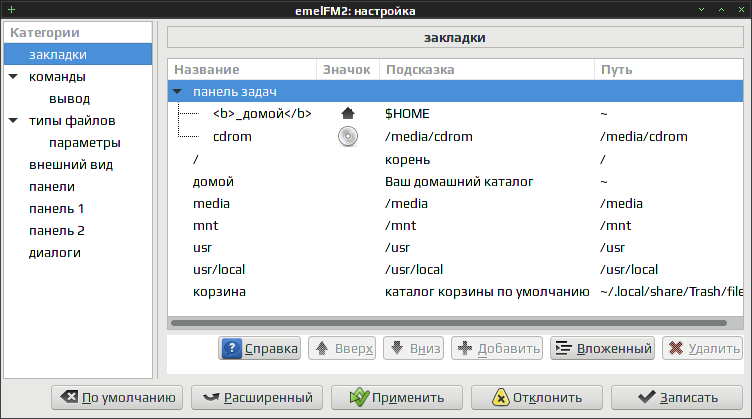The width and height of the screenshot is (752, 419).
Task: Select Ваш домашний каталог tooltip cell
Action: coord(459,182)
